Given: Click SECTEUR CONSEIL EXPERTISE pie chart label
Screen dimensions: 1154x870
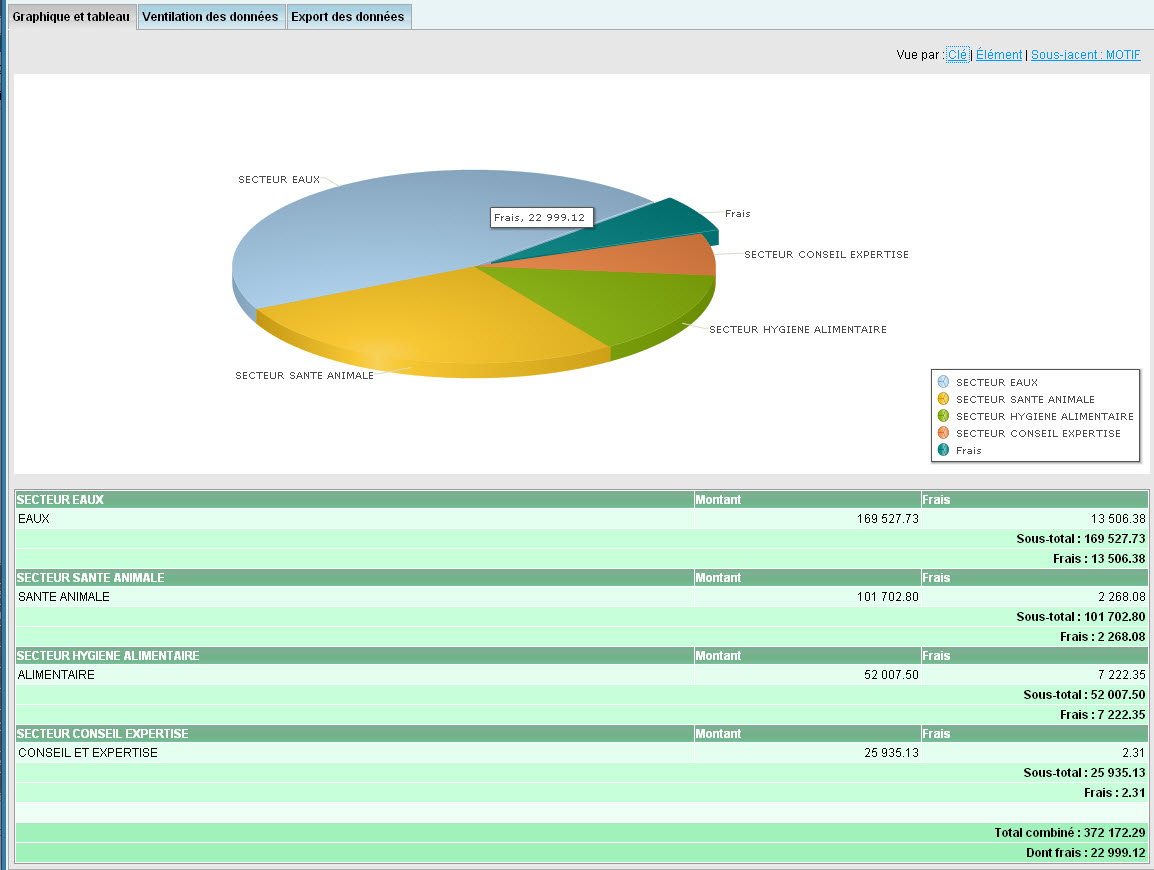Looking at the screenshot, I should (826, 255).
